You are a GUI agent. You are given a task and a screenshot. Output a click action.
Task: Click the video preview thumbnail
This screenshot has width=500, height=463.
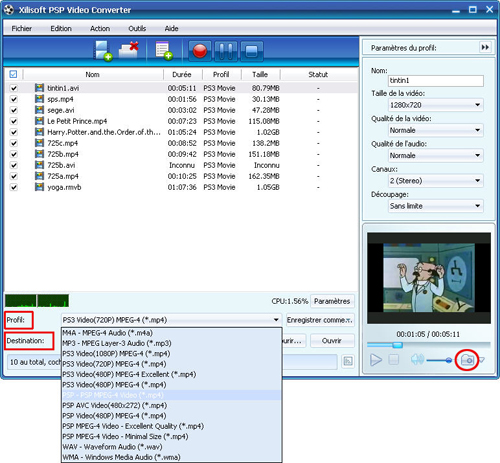pyautogui.click(x=429, y=278)
